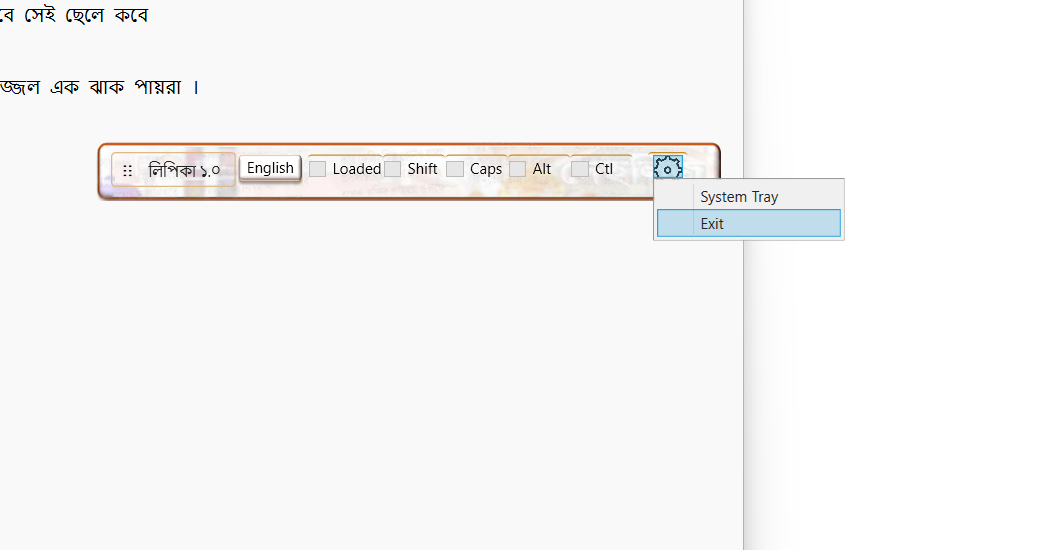Toggle the Ctl checkbox
The image size is (1052, 550).
coord(580,169)
